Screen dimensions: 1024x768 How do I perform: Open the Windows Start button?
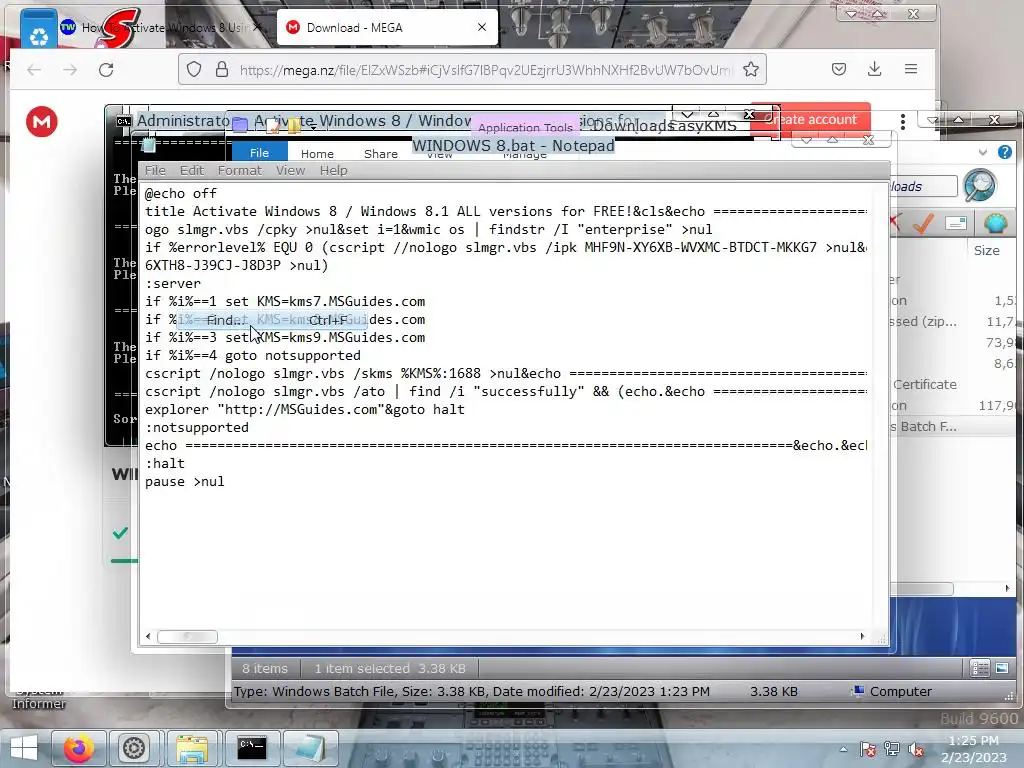pyautogui.click(x=24, y=748)
